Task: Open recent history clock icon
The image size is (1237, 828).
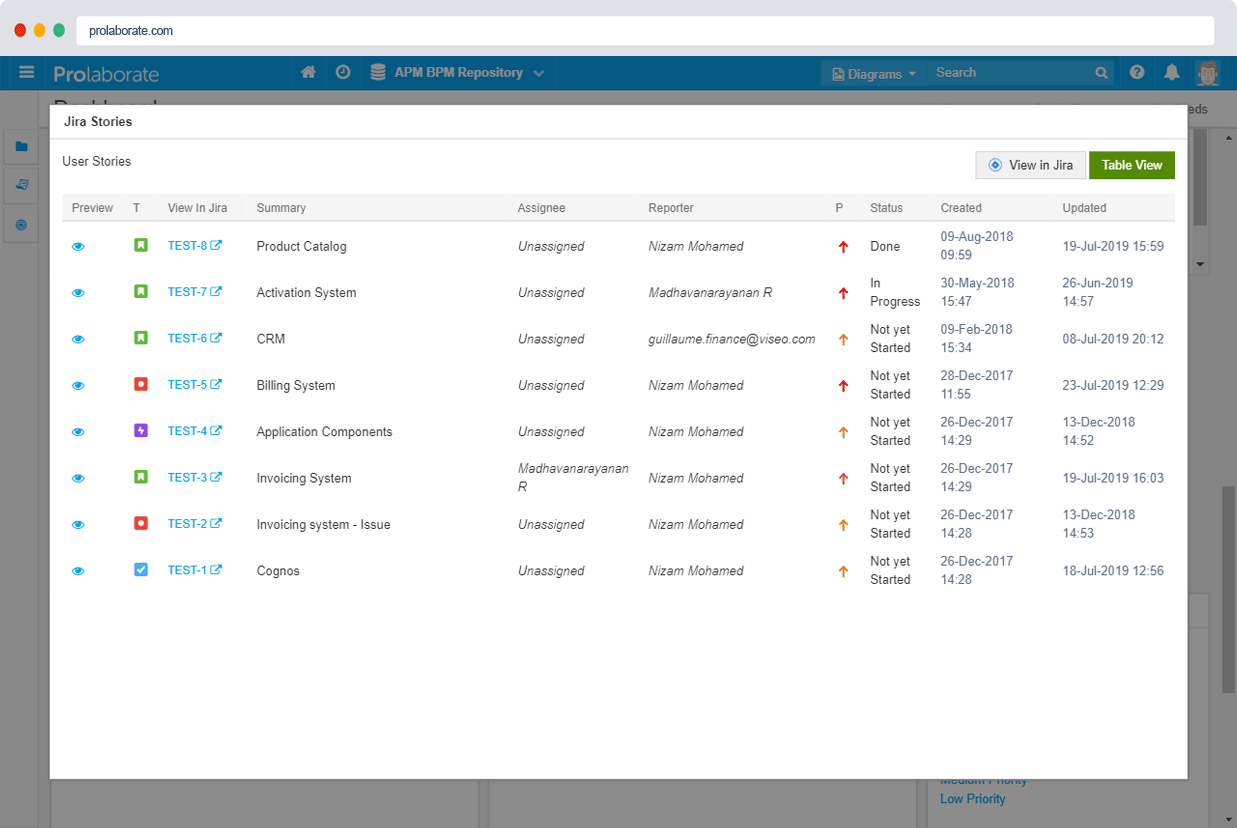Action: tap(343, 72)
